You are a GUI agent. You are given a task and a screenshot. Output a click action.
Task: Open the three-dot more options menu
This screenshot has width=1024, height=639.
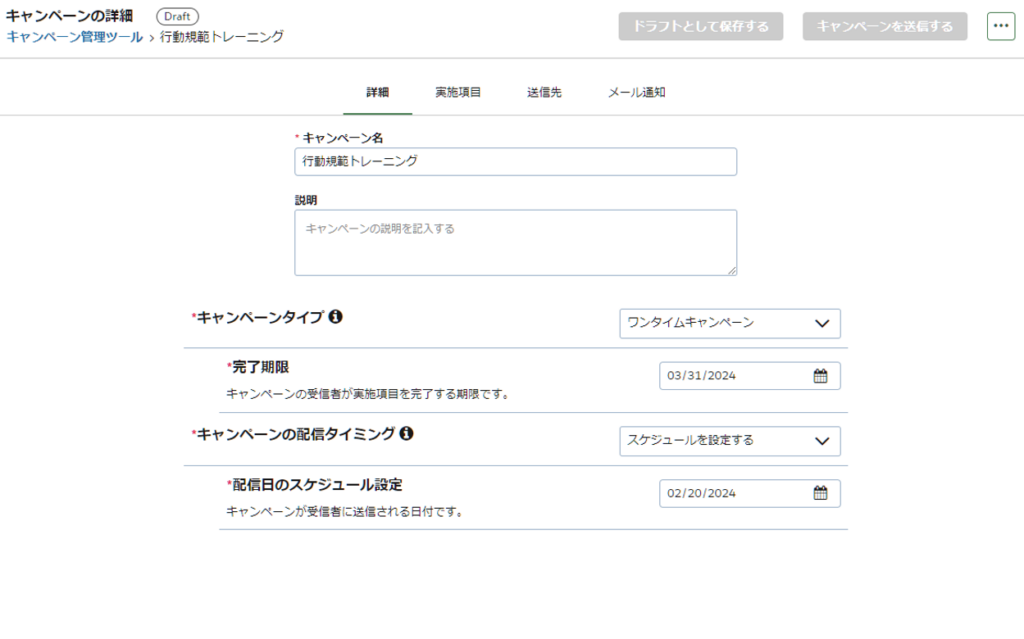pyautogui.click(x=1000, y=26)
